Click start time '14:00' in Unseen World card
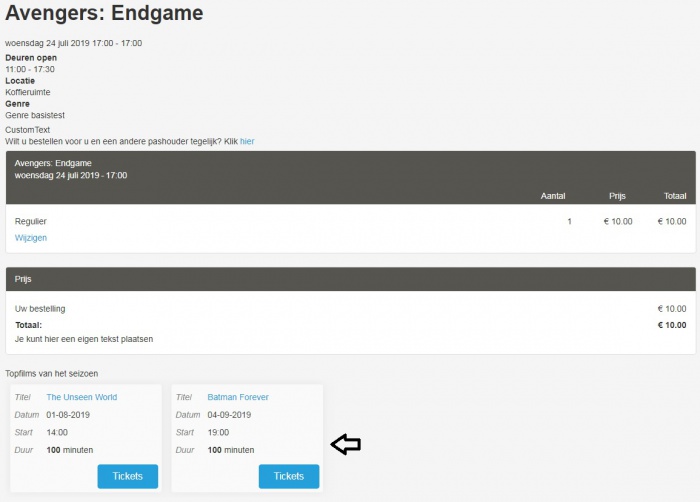Viewport: 700px width, 502px height. pos(57,432)
